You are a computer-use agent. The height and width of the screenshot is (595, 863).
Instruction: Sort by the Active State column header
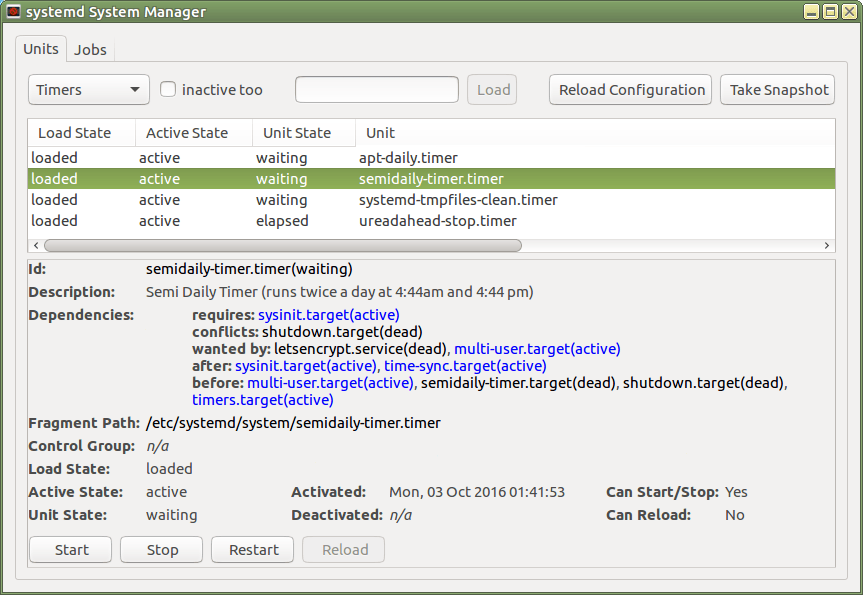[x=194, y=133]
